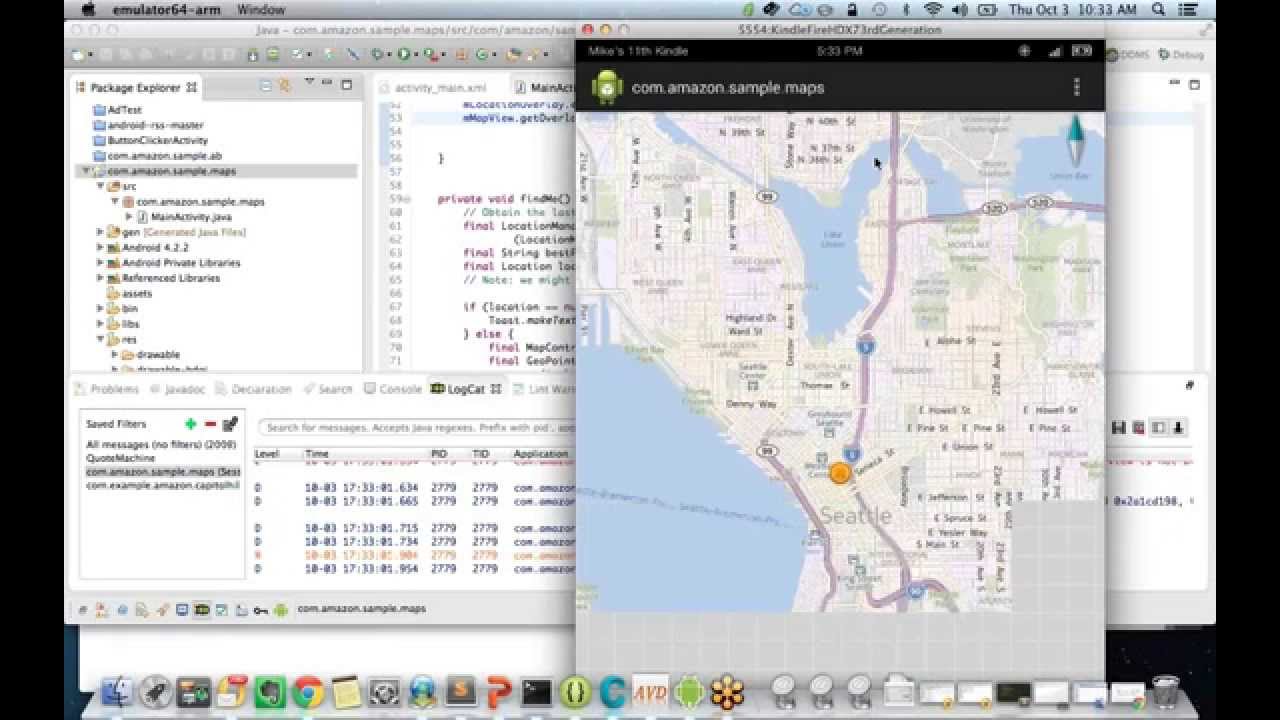Click the green Android icon in Eclipse bottom bar
This screenshot has width=1280, height=720.
280,609
